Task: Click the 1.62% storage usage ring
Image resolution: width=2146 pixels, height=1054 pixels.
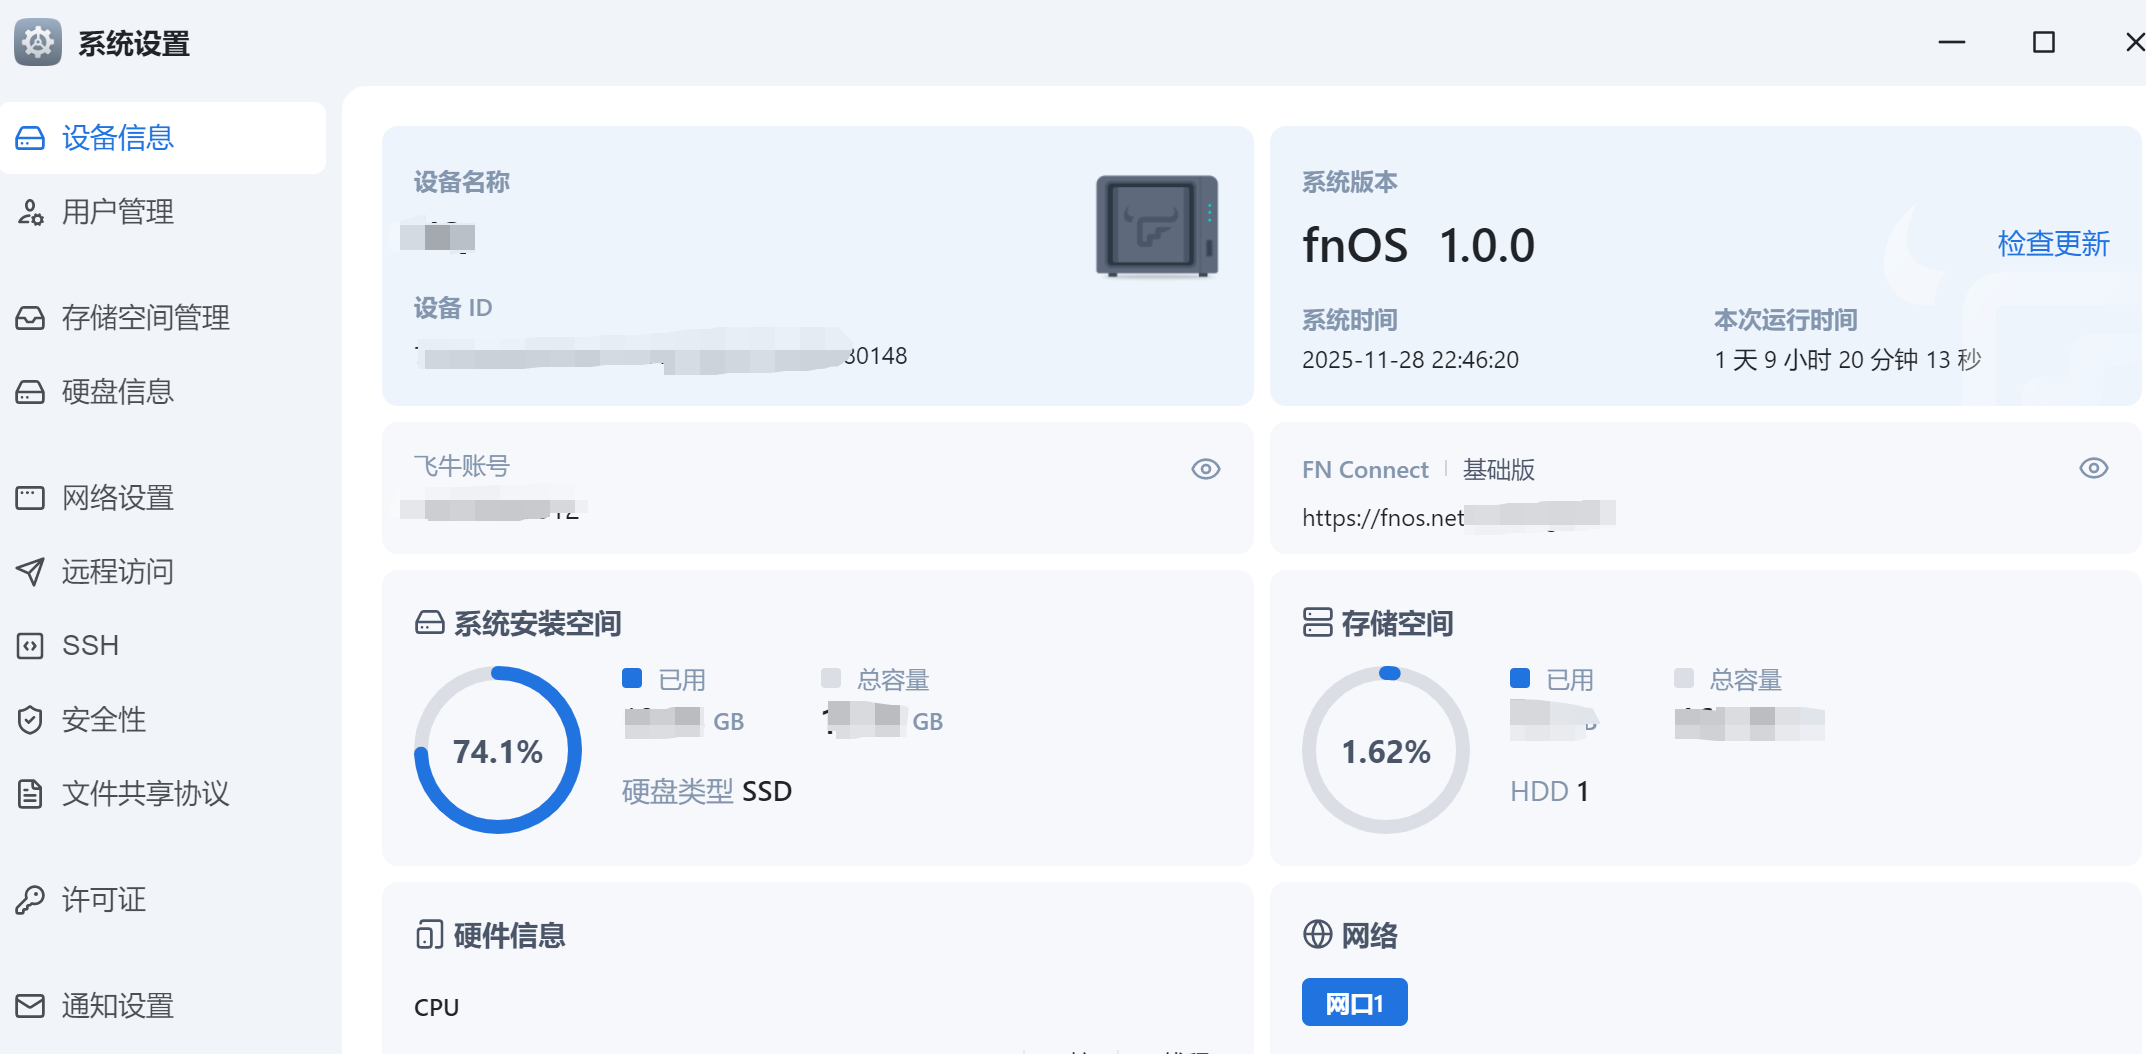Action: 1386,750
